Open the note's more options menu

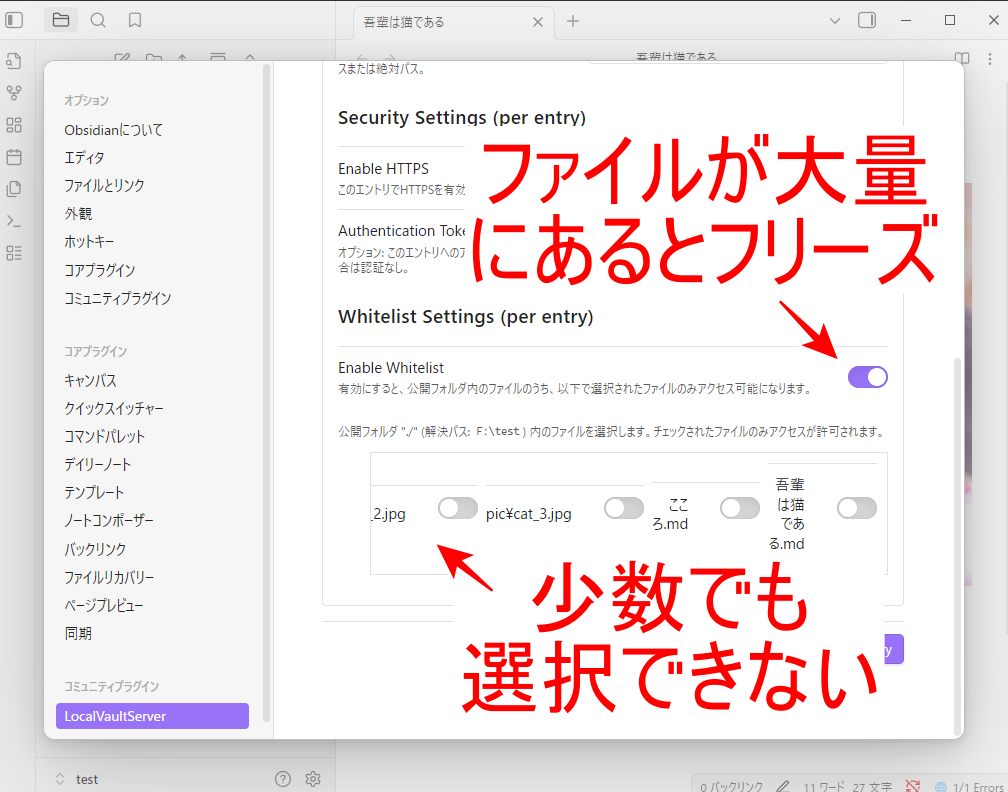(x=989, y=58)
